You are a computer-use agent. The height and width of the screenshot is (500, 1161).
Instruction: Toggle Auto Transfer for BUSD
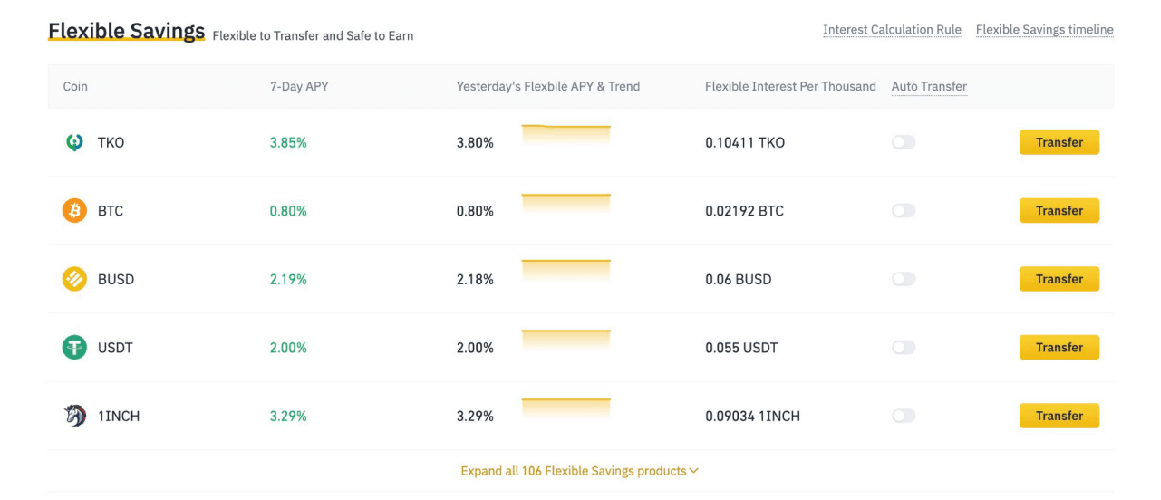point(903,279)
